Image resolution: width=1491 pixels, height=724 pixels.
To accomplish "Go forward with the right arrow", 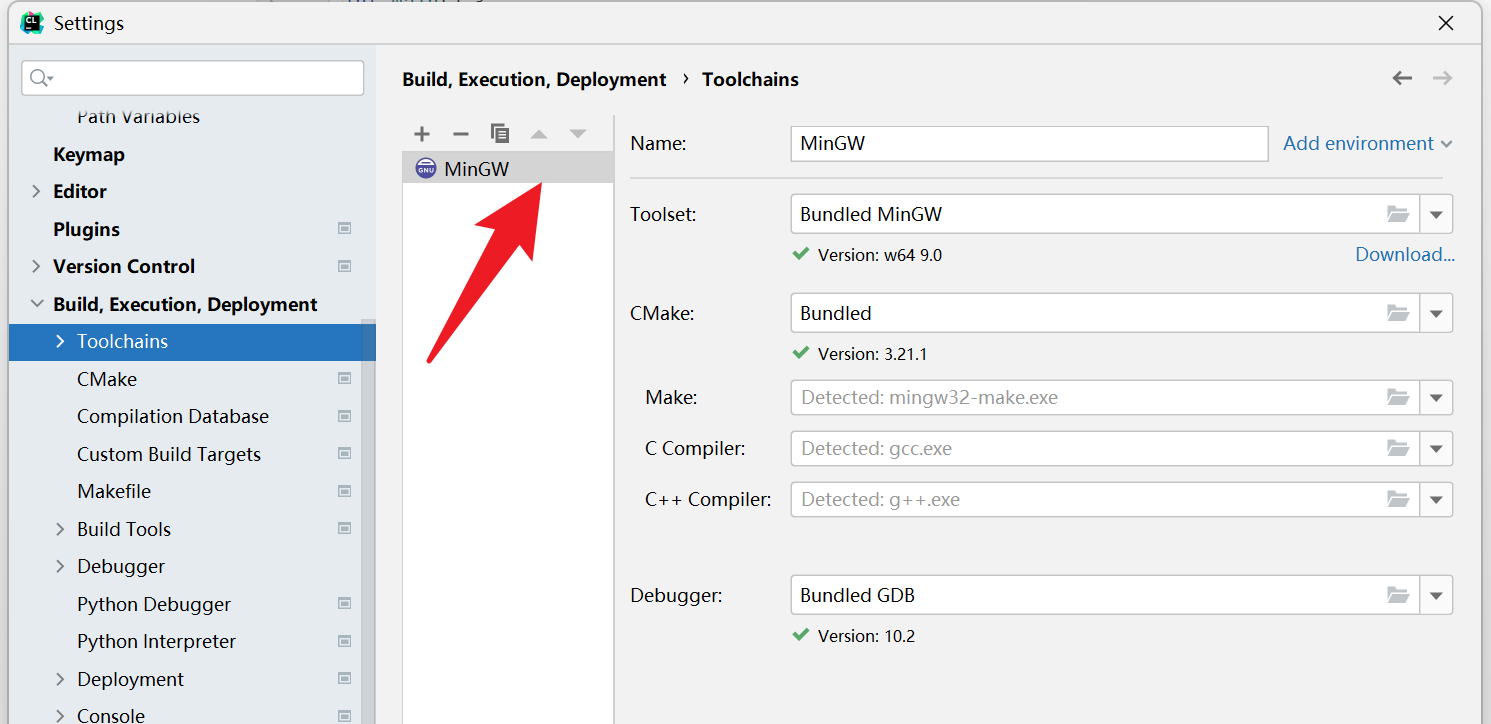I will click(1442, 78).
